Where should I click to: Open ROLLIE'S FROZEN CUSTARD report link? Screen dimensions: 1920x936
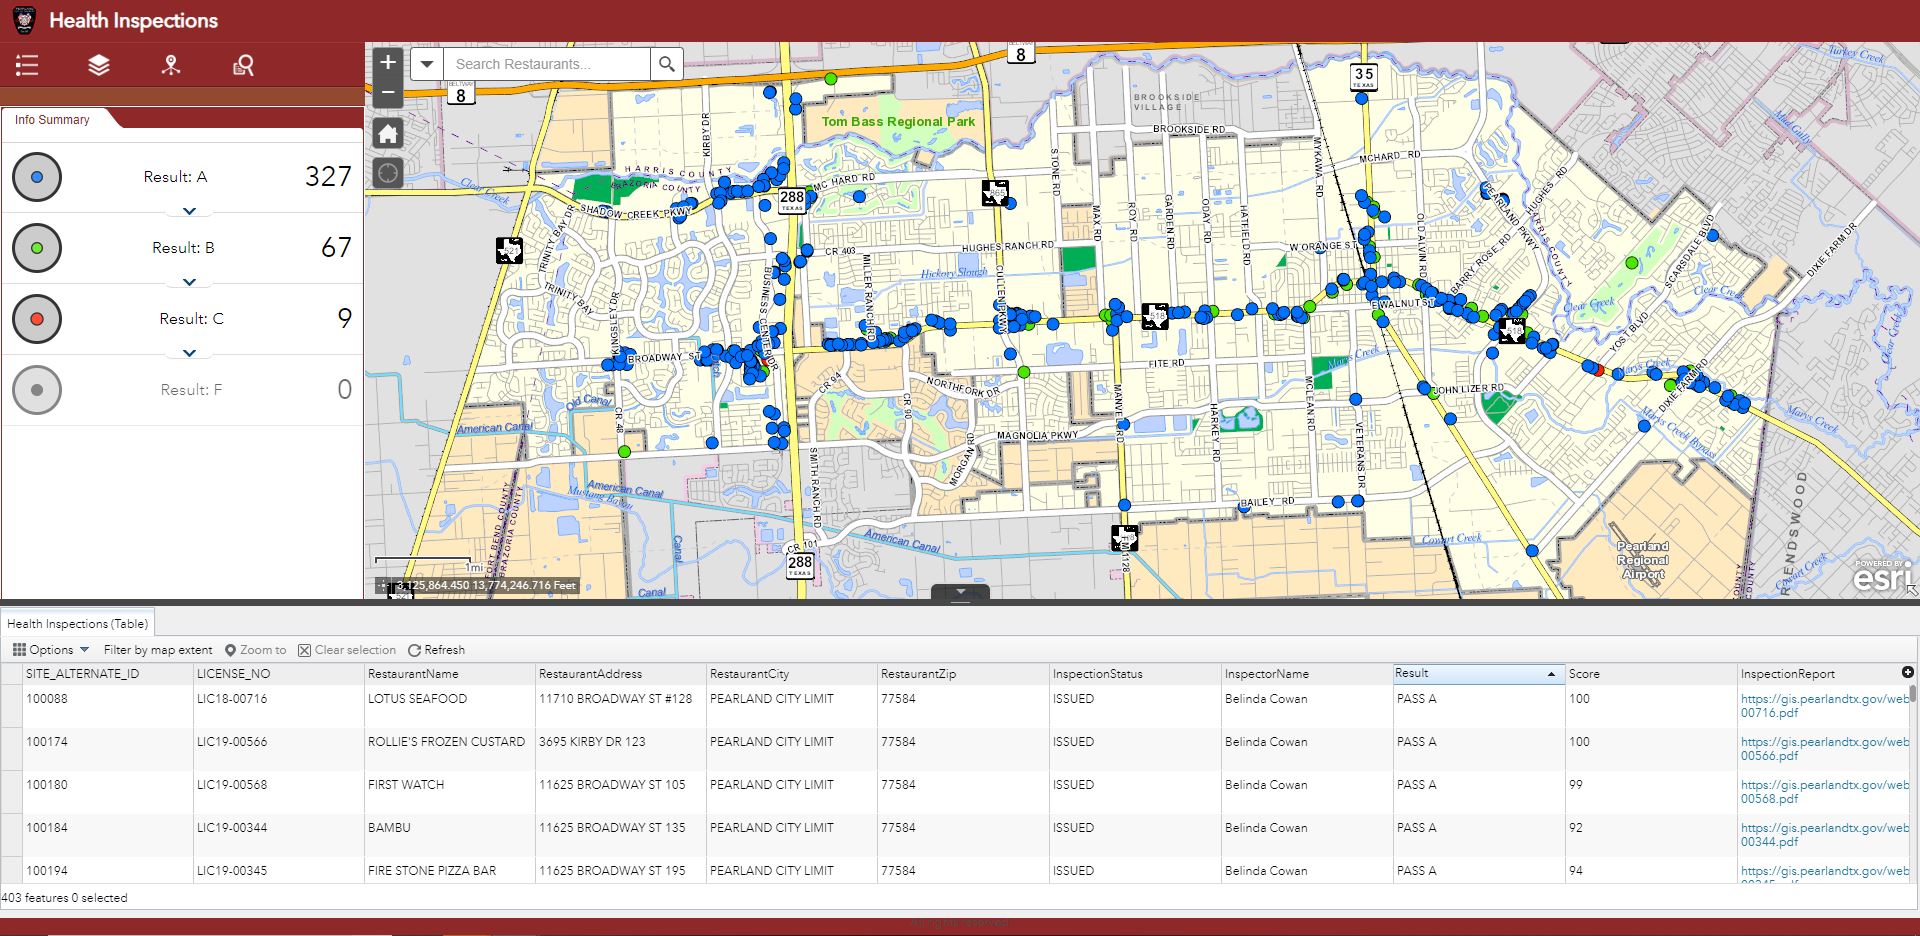pos(1825,749)
